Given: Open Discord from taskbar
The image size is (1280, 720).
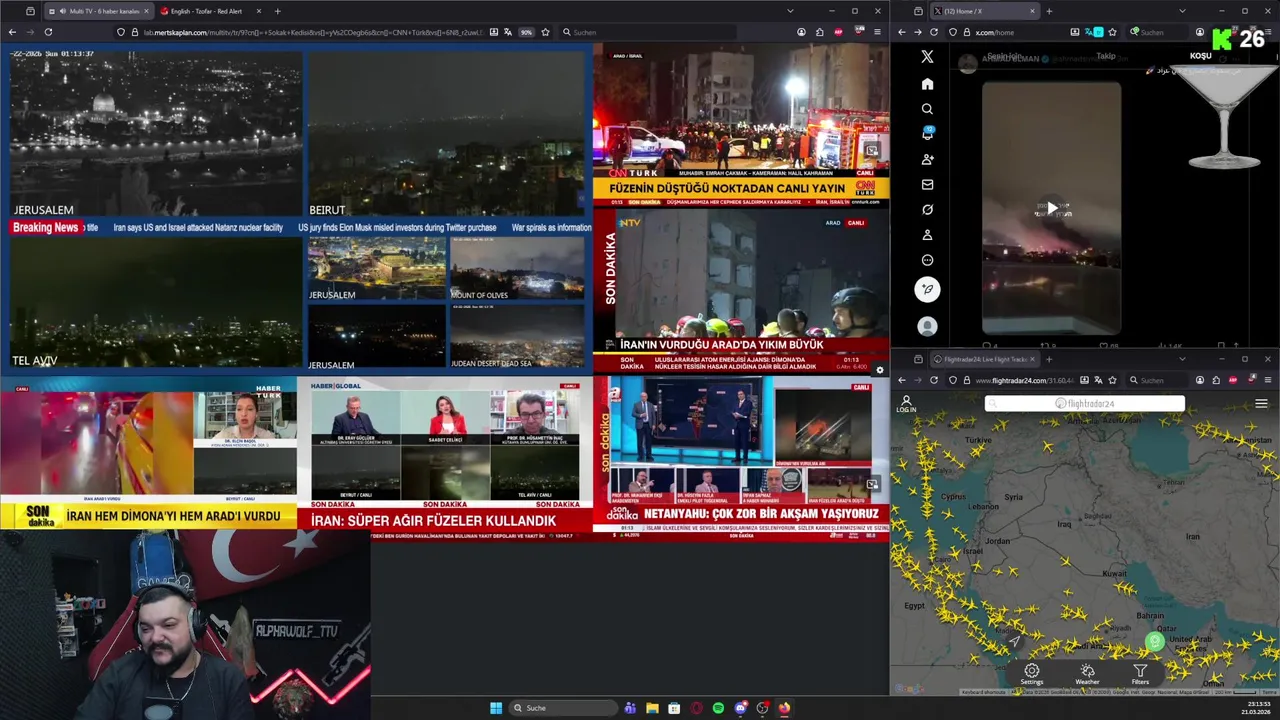Looking at the screenshot, I should [x=740, y=708].
